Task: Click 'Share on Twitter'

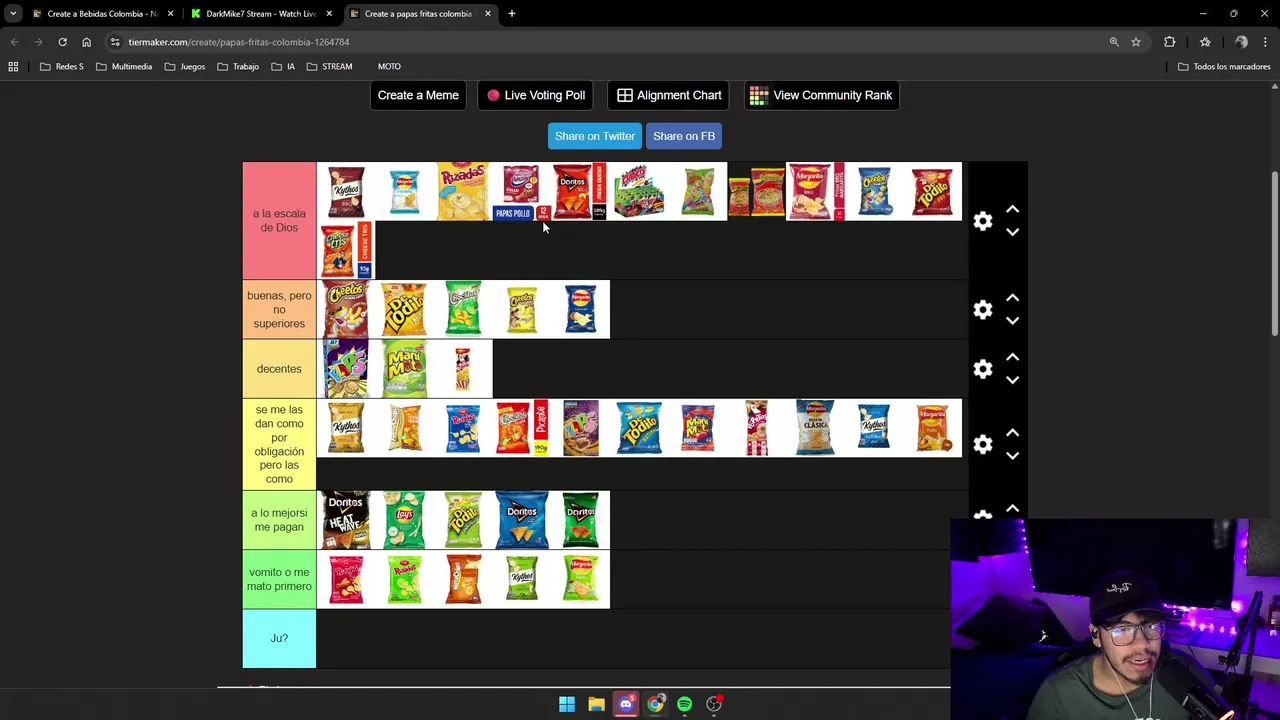Action: click(595, 136)
